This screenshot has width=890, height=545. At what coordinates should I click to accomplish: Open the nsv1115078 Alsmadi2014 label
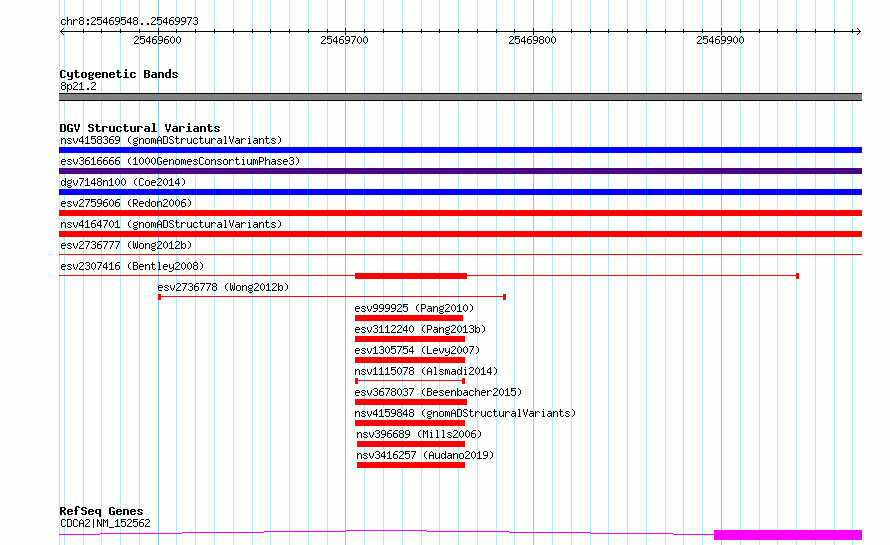[x=426, y=371]
